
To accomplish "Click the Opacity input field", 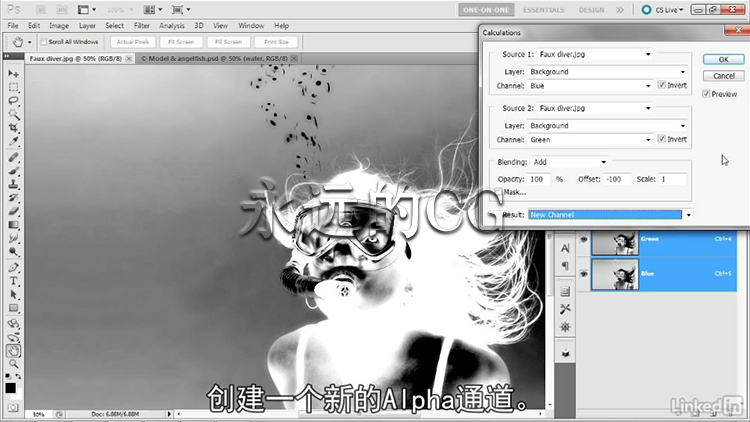I will point(540,179).
